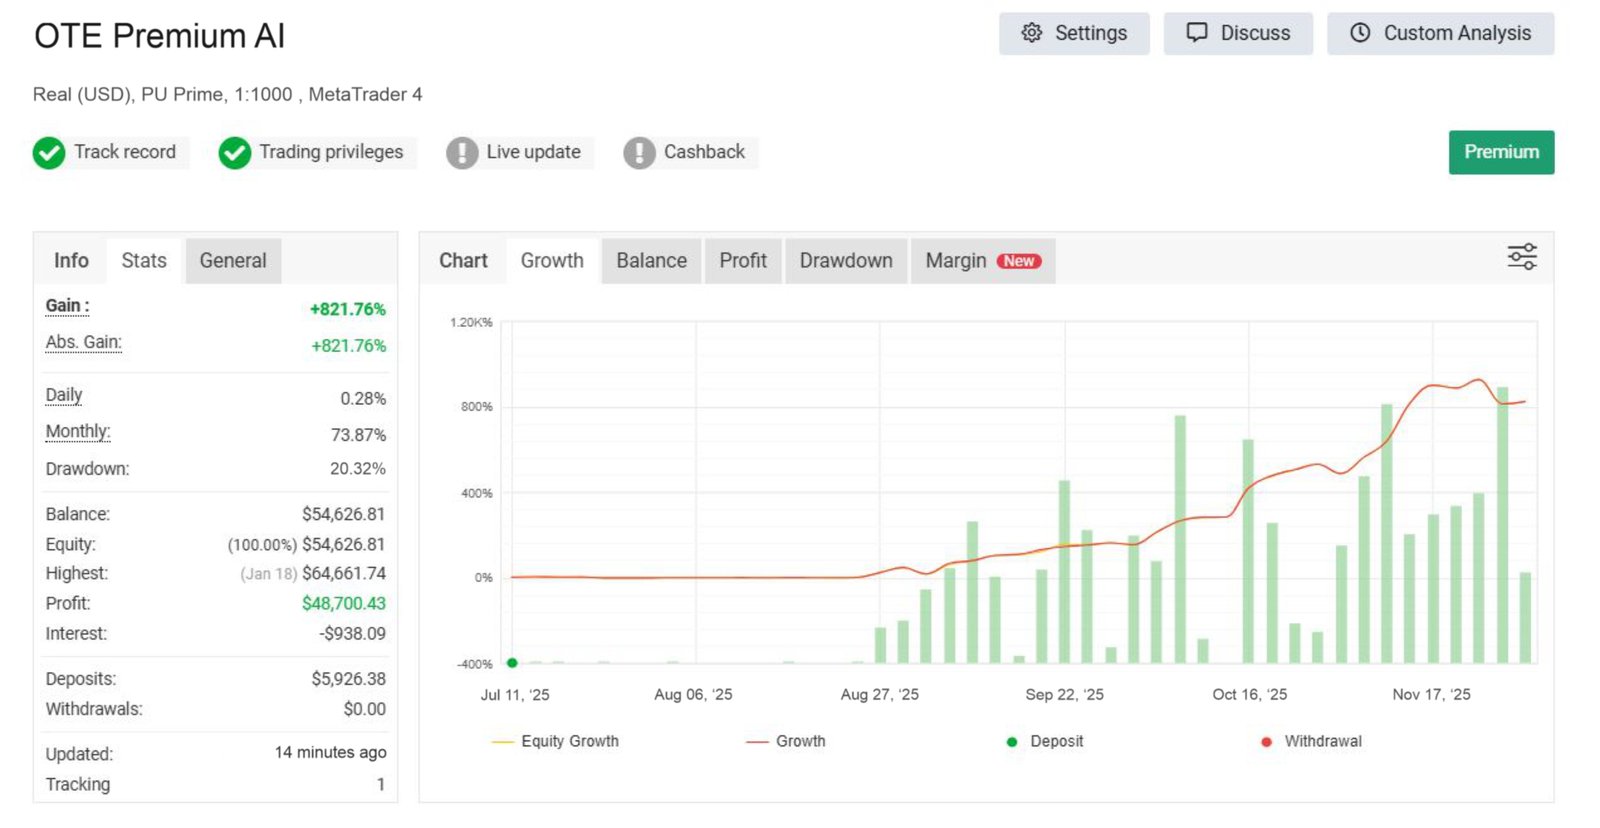Viewport: 1600px width, 828px height.
Task: Open chart filter sliders icon
Action: tap(1521, 257)
